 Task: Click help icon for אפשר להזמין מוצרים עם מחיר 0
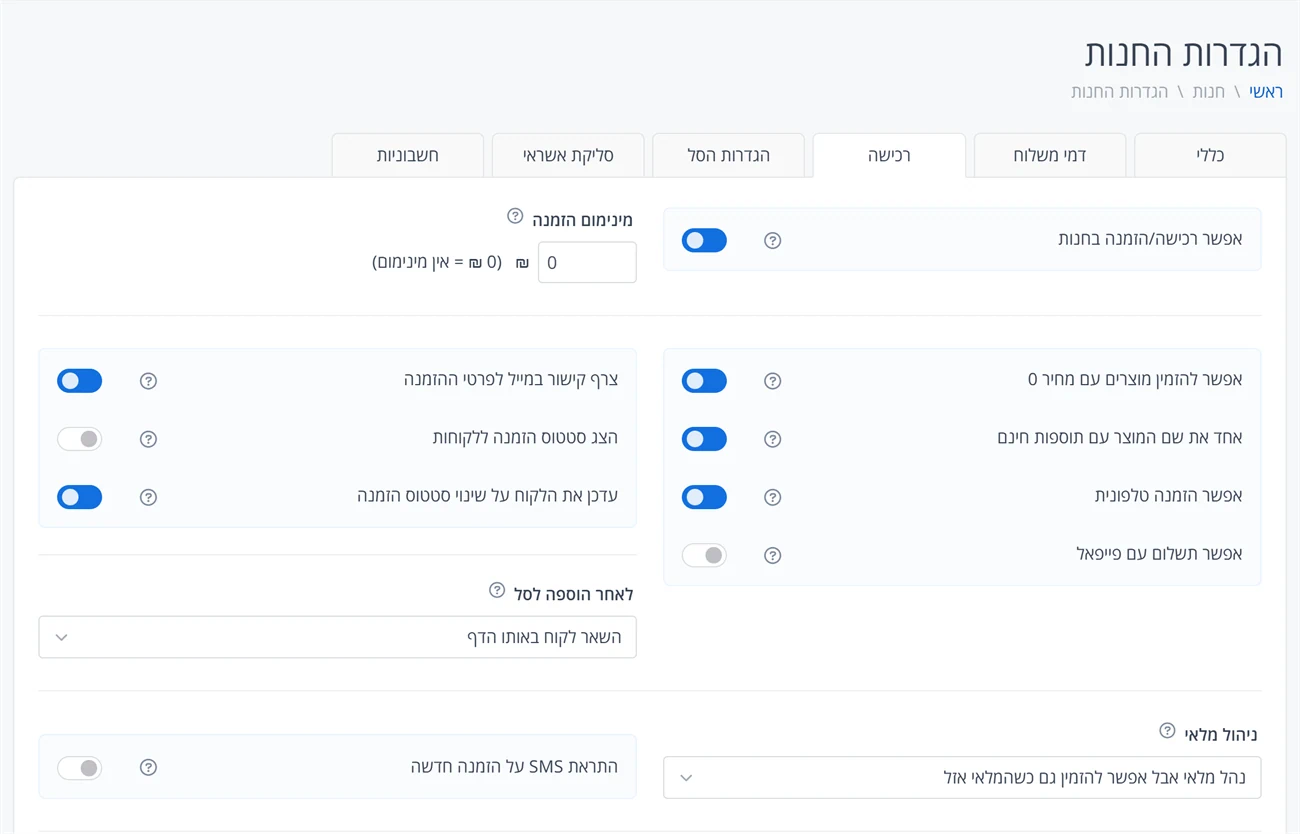click(x=772, y=381)
